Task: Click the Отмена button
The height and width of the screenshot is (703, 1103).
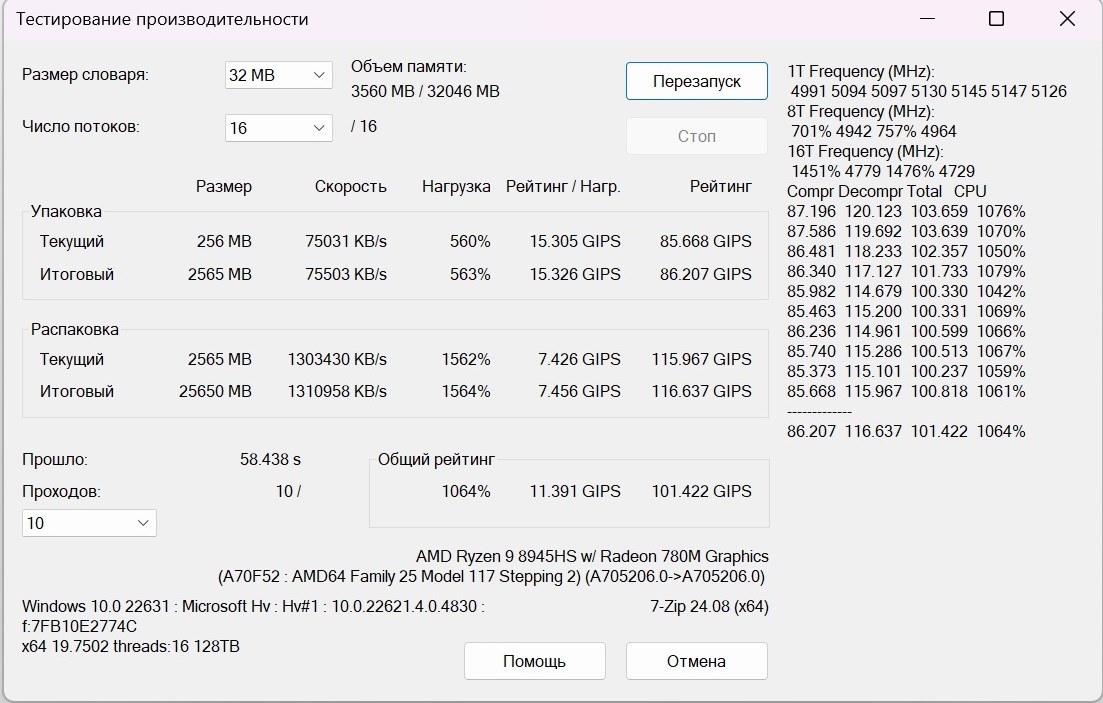Action: [696, 661]
